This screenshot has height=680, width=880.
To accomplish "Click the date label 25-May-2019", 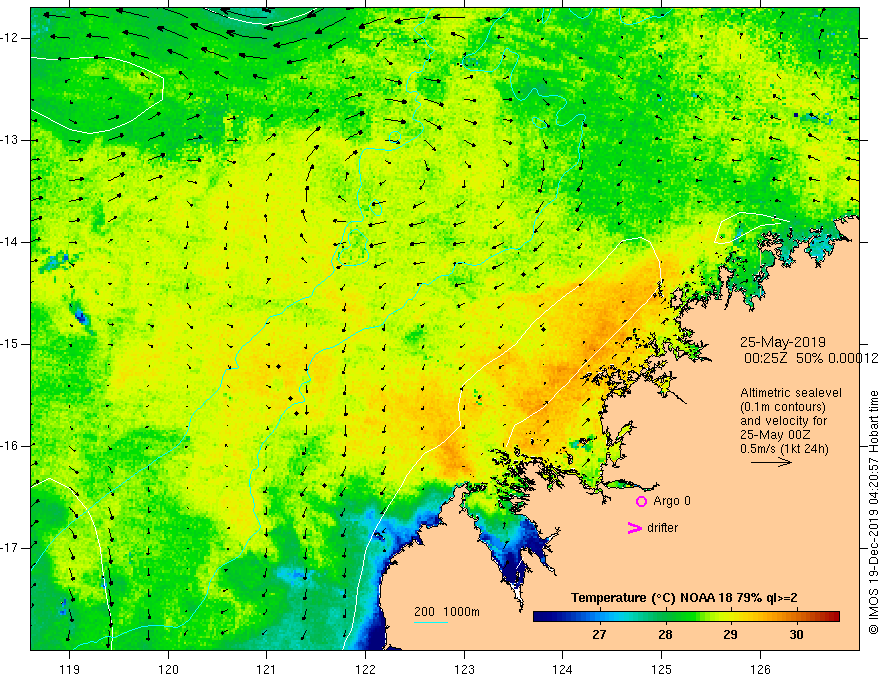I will point(783,342).
